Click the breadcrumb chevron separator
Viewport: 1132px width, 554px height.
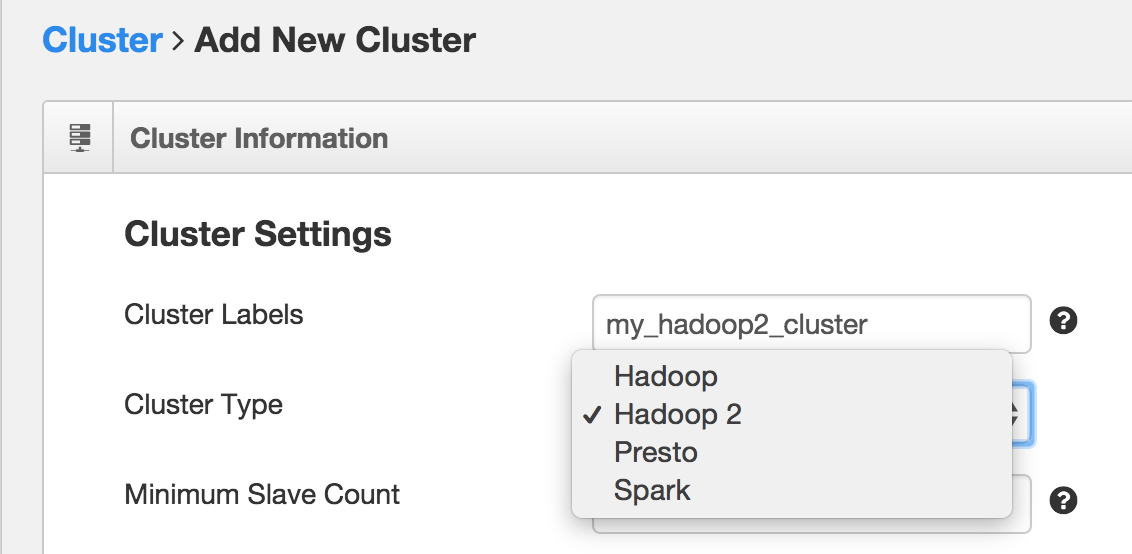pos(178,41)
